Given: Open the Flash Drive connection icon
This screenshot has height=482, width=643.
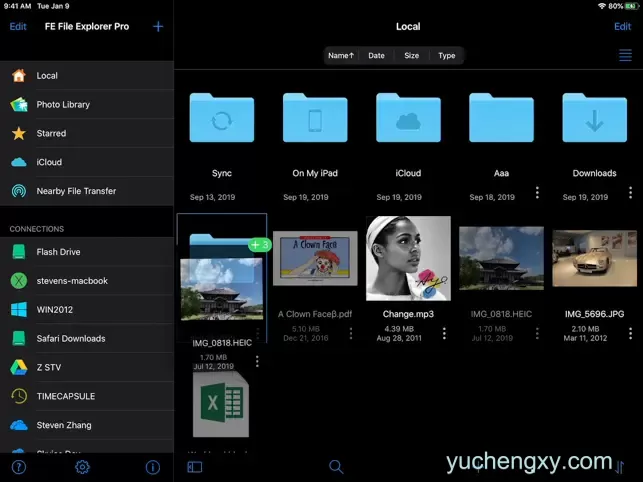Looking at the screenshot, I should coord(19,252).
